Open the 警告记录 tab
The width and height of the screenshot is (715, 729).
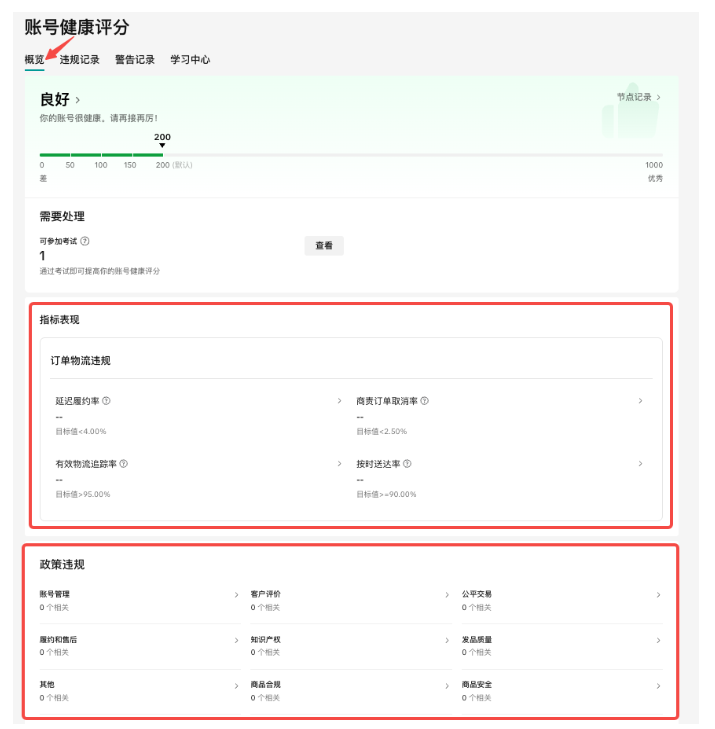click(x=135, y=60)
